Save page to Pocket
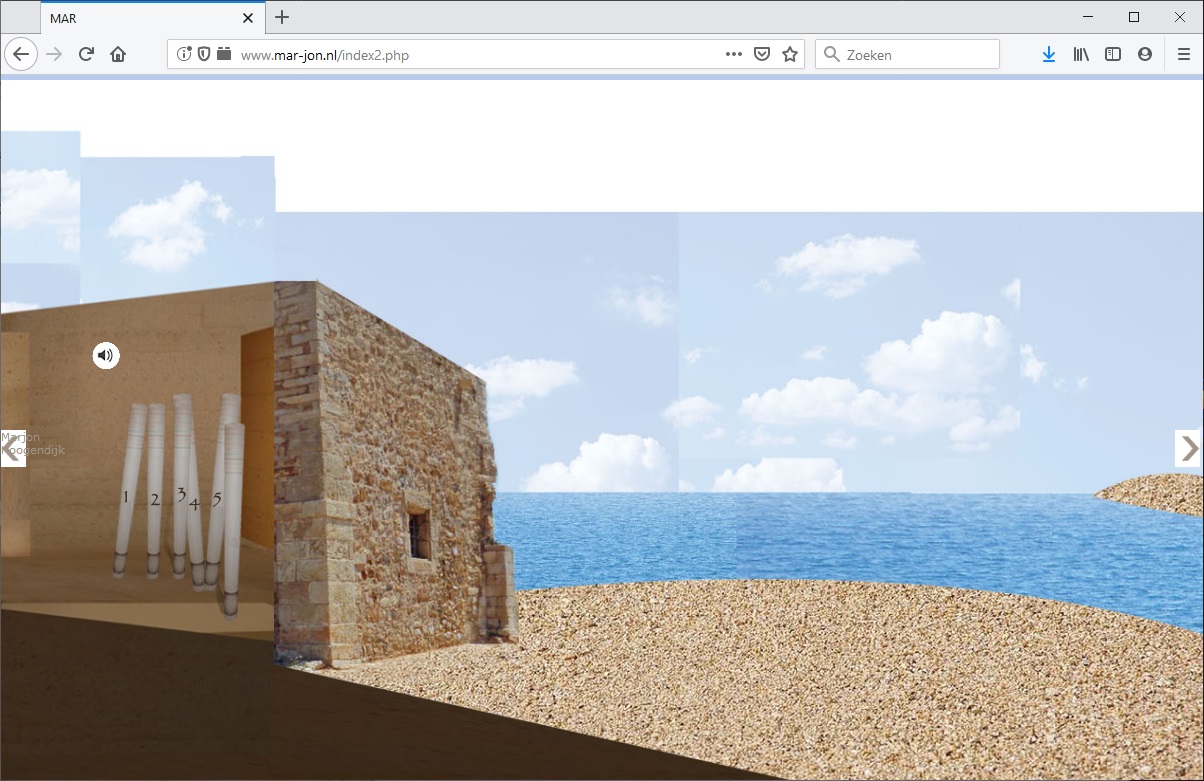The image size is (1204, 781). click(x=762, y=55)
